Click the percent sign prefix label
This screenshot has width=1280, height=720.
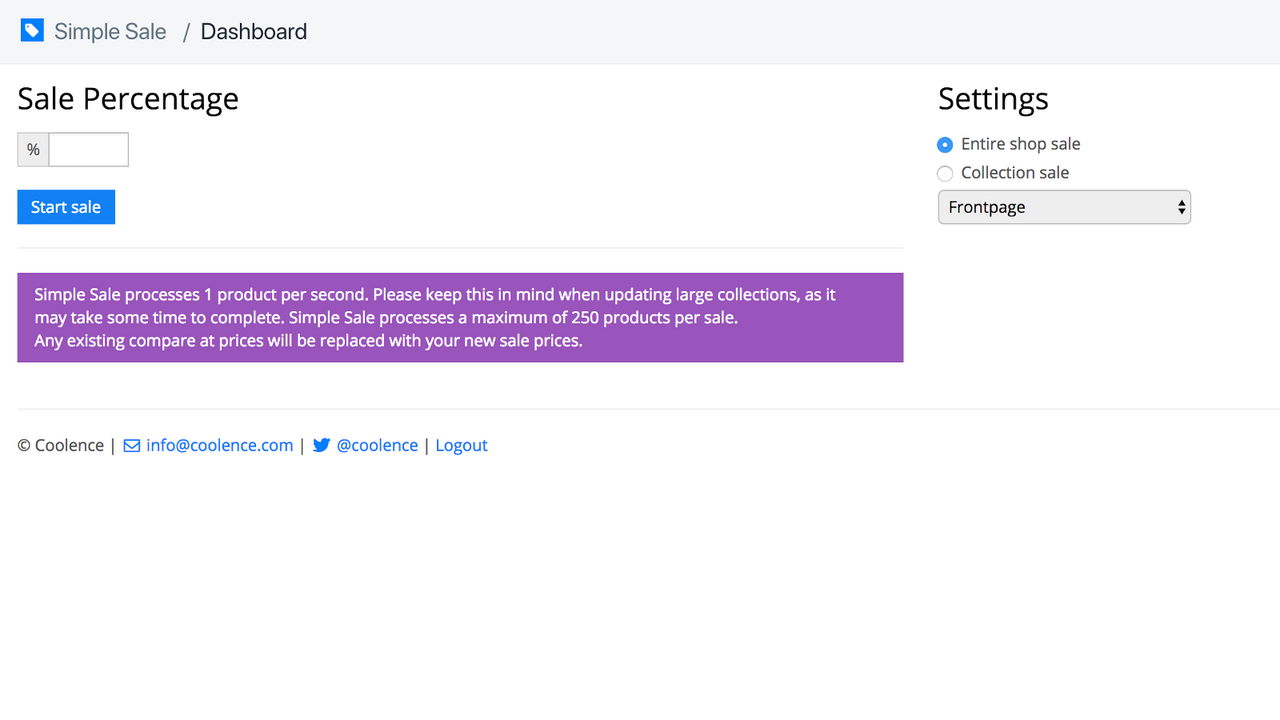(x=33, y=150)
